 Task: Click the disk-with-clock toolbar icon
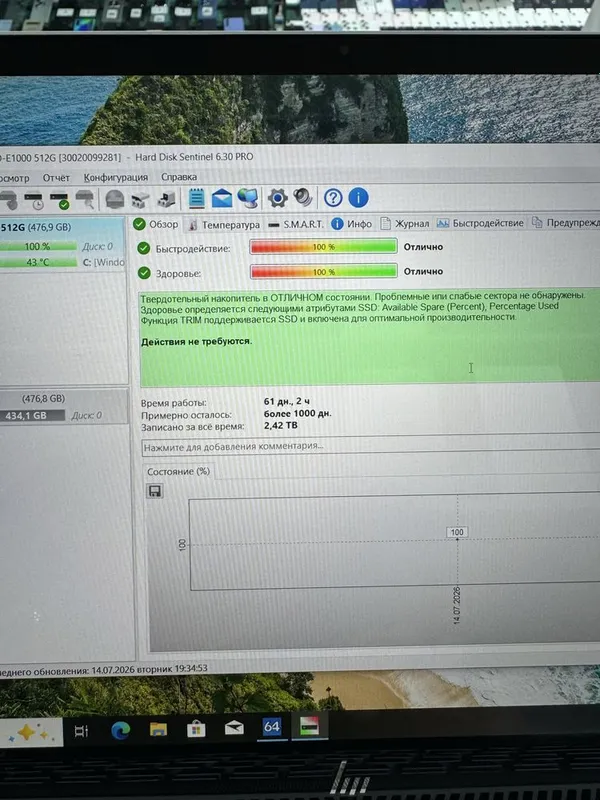pos(34,199)
